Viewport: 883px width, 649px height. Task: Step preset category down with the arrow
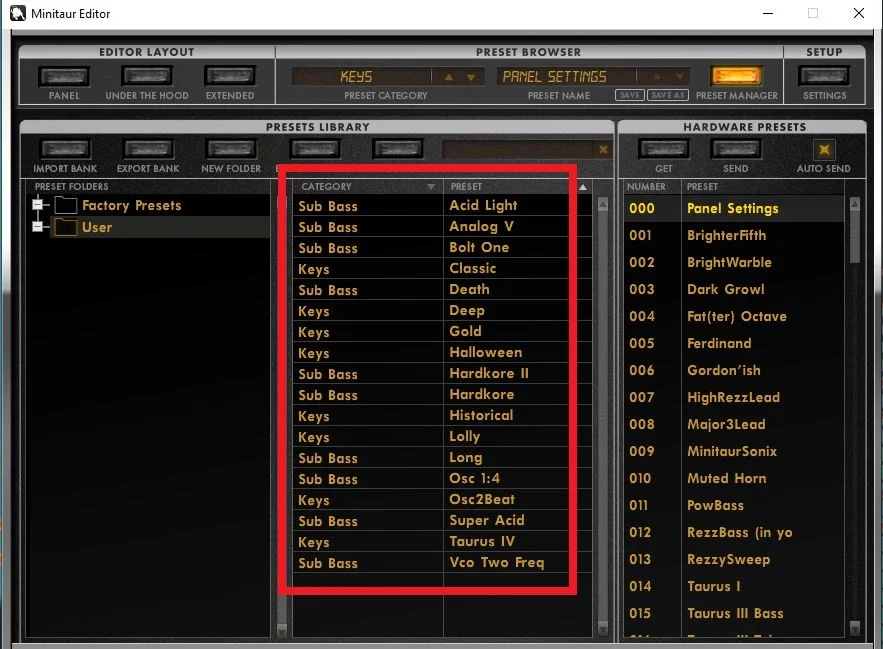coord(471,77)
